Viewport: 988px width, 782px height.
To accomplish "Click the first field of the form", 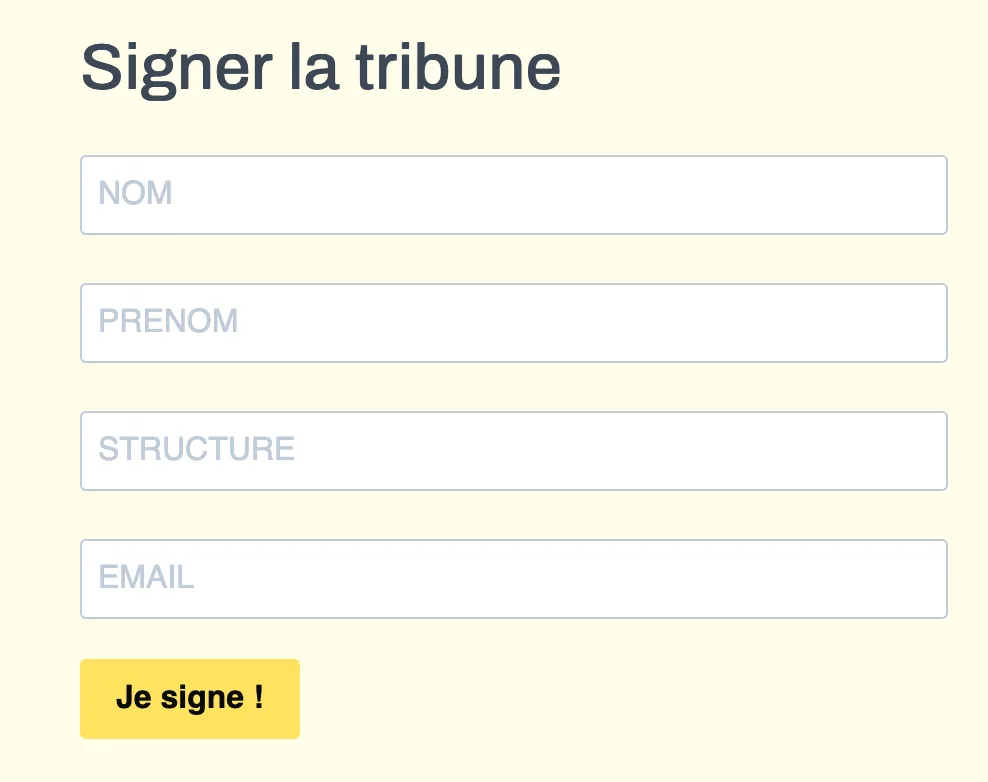I will [x=513, y=195].
